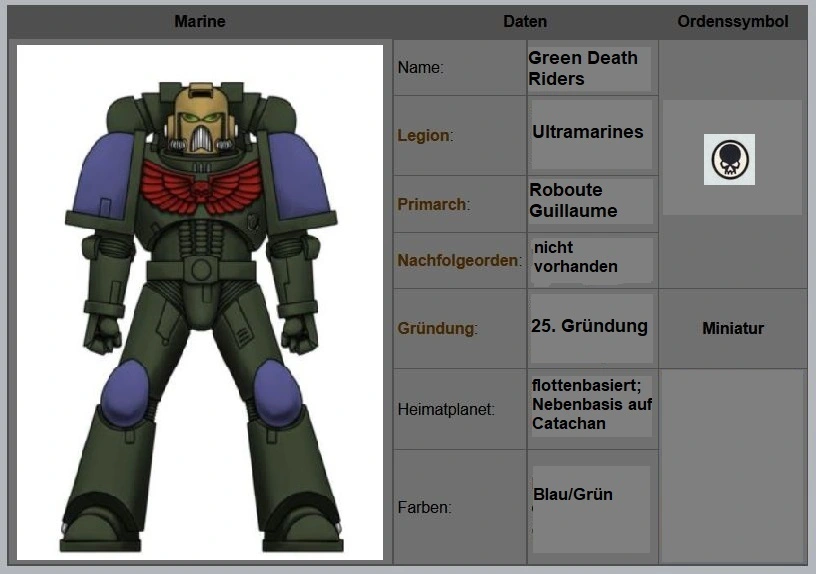Image resolution: width=816 pixels, height=574 pixels.
Task: Click the 'Farben:' row label
Action: coord(424,507)
